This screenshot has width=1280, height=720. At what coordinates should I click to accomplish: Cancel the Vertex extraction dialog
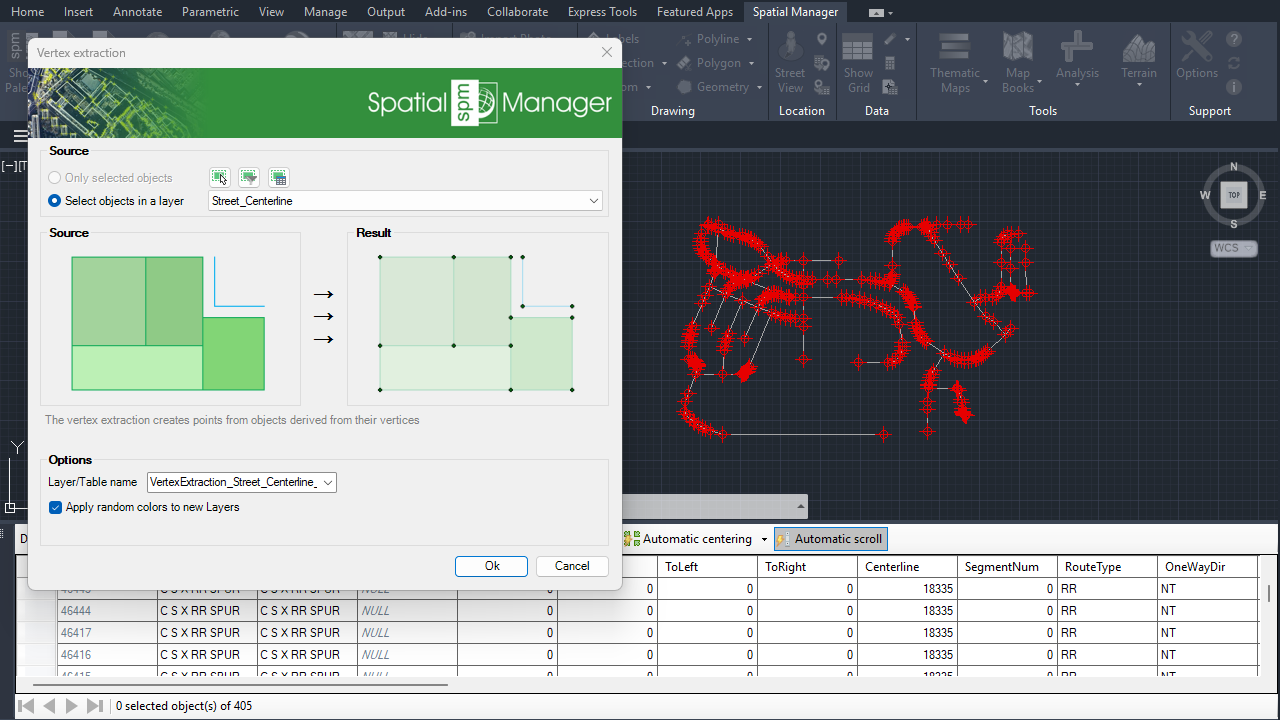pyautogui.click(x=572, y=566)
